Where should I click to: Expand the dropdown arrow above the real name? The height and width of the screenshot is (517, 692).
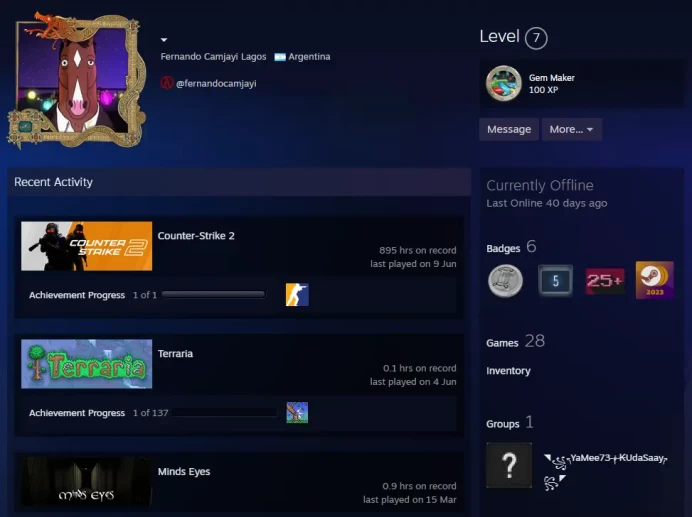[164, 40]
